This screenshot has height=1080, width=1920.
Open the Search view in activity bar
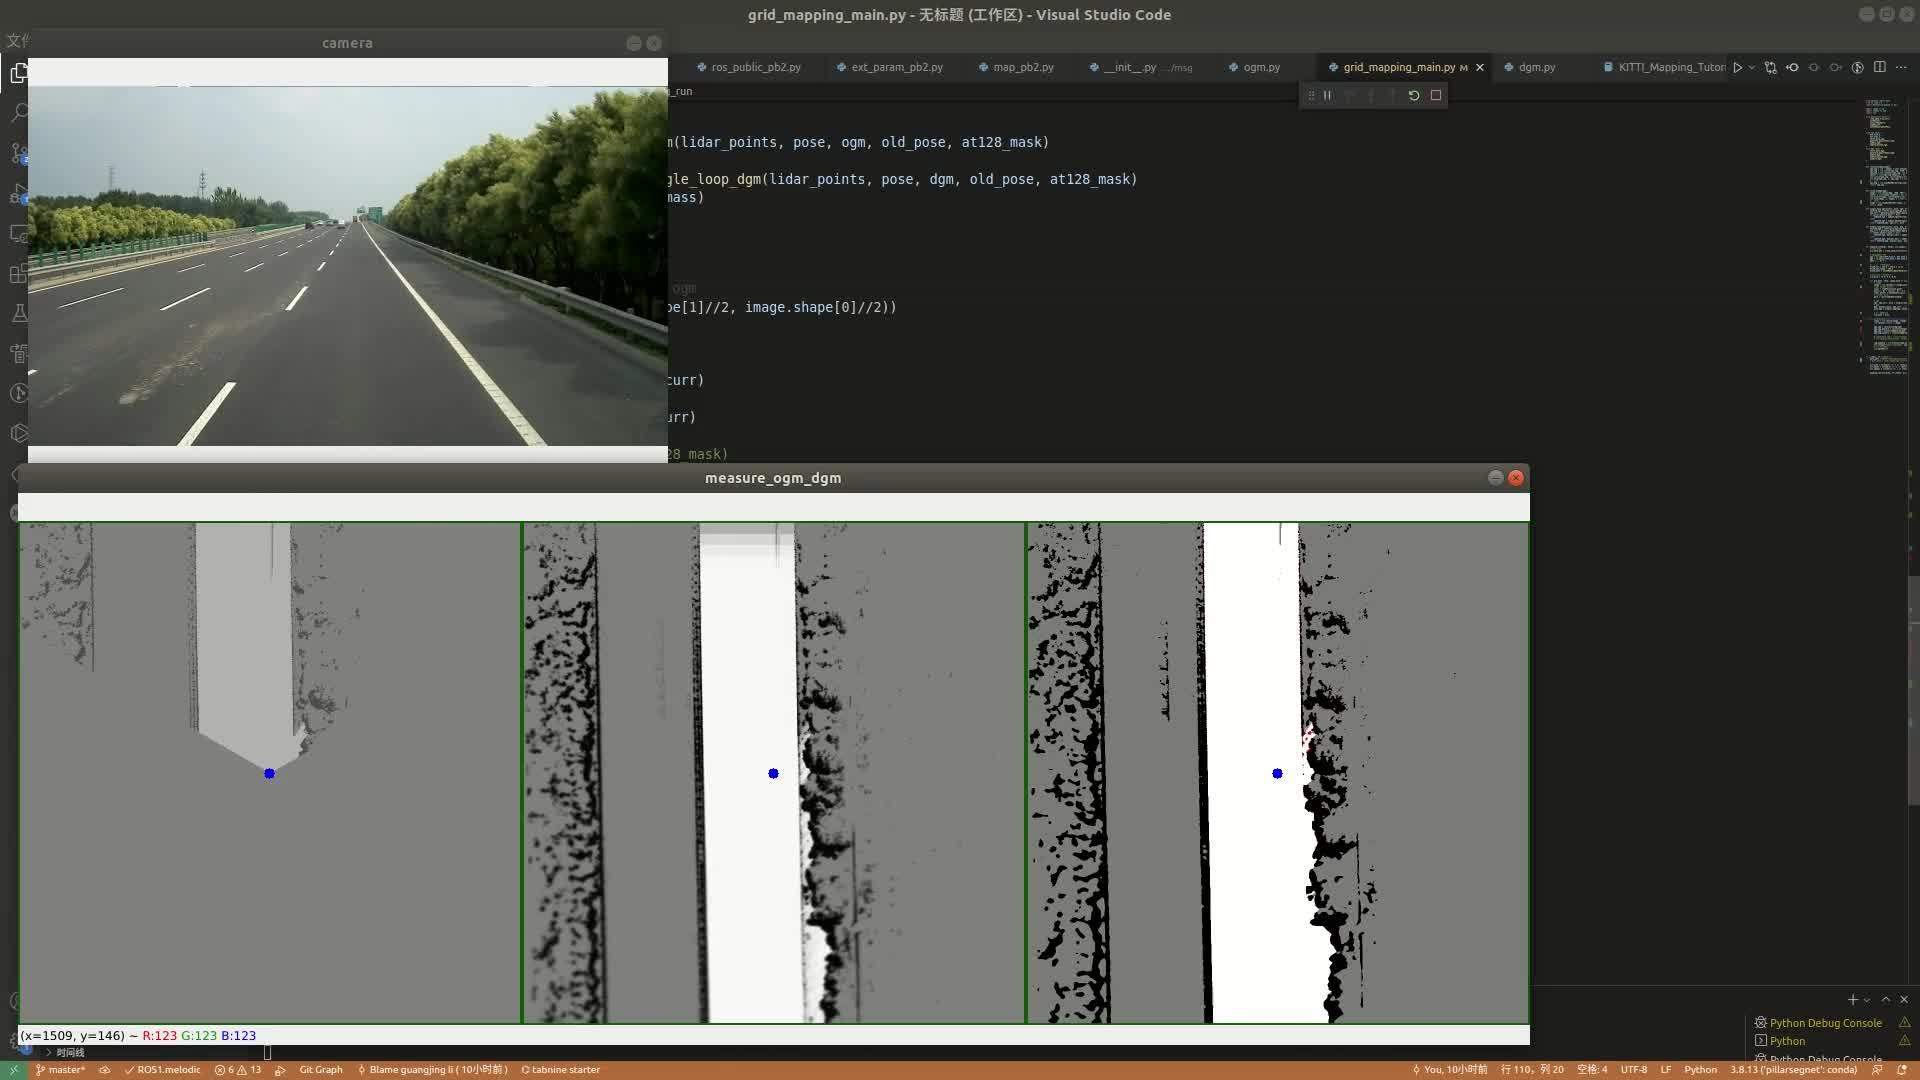pyautogui.click(x=18, y=113)
